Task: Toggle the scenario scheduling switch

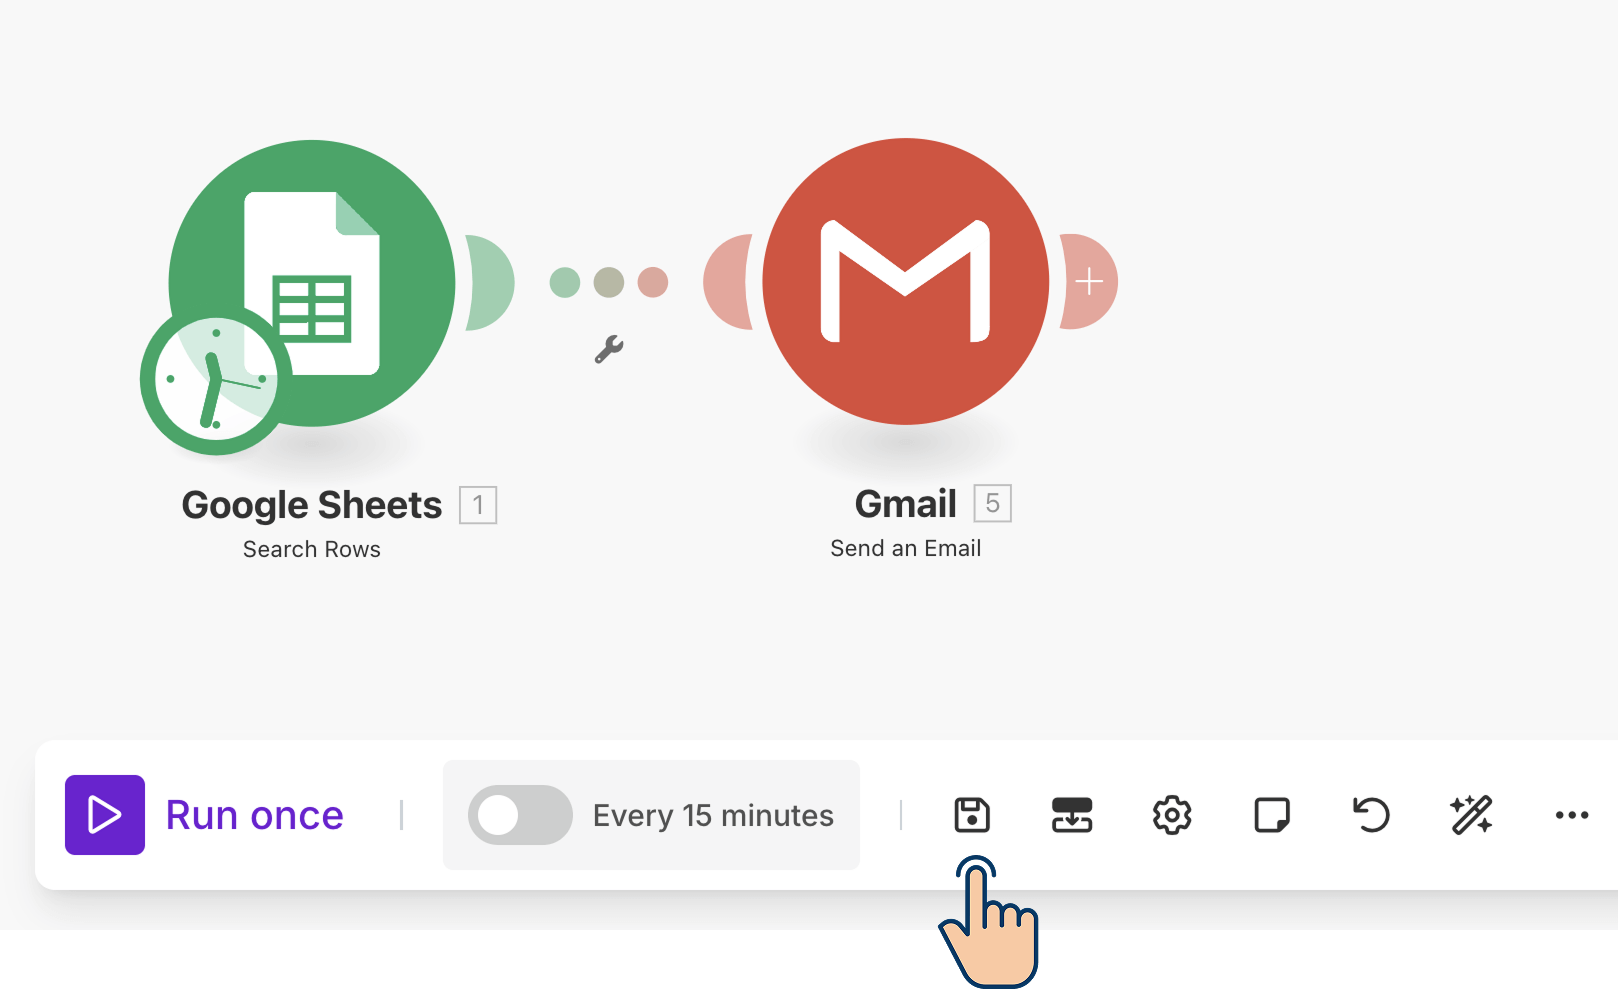Action: (520, 815)
